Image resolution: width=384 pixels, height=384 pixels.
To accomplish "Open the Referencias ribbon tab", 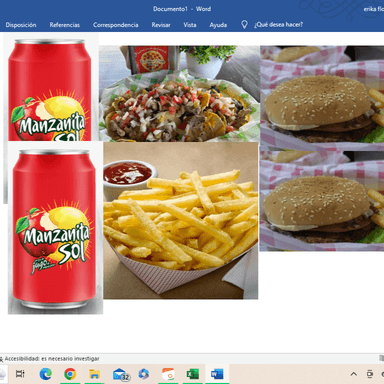I will pos(65,25).
